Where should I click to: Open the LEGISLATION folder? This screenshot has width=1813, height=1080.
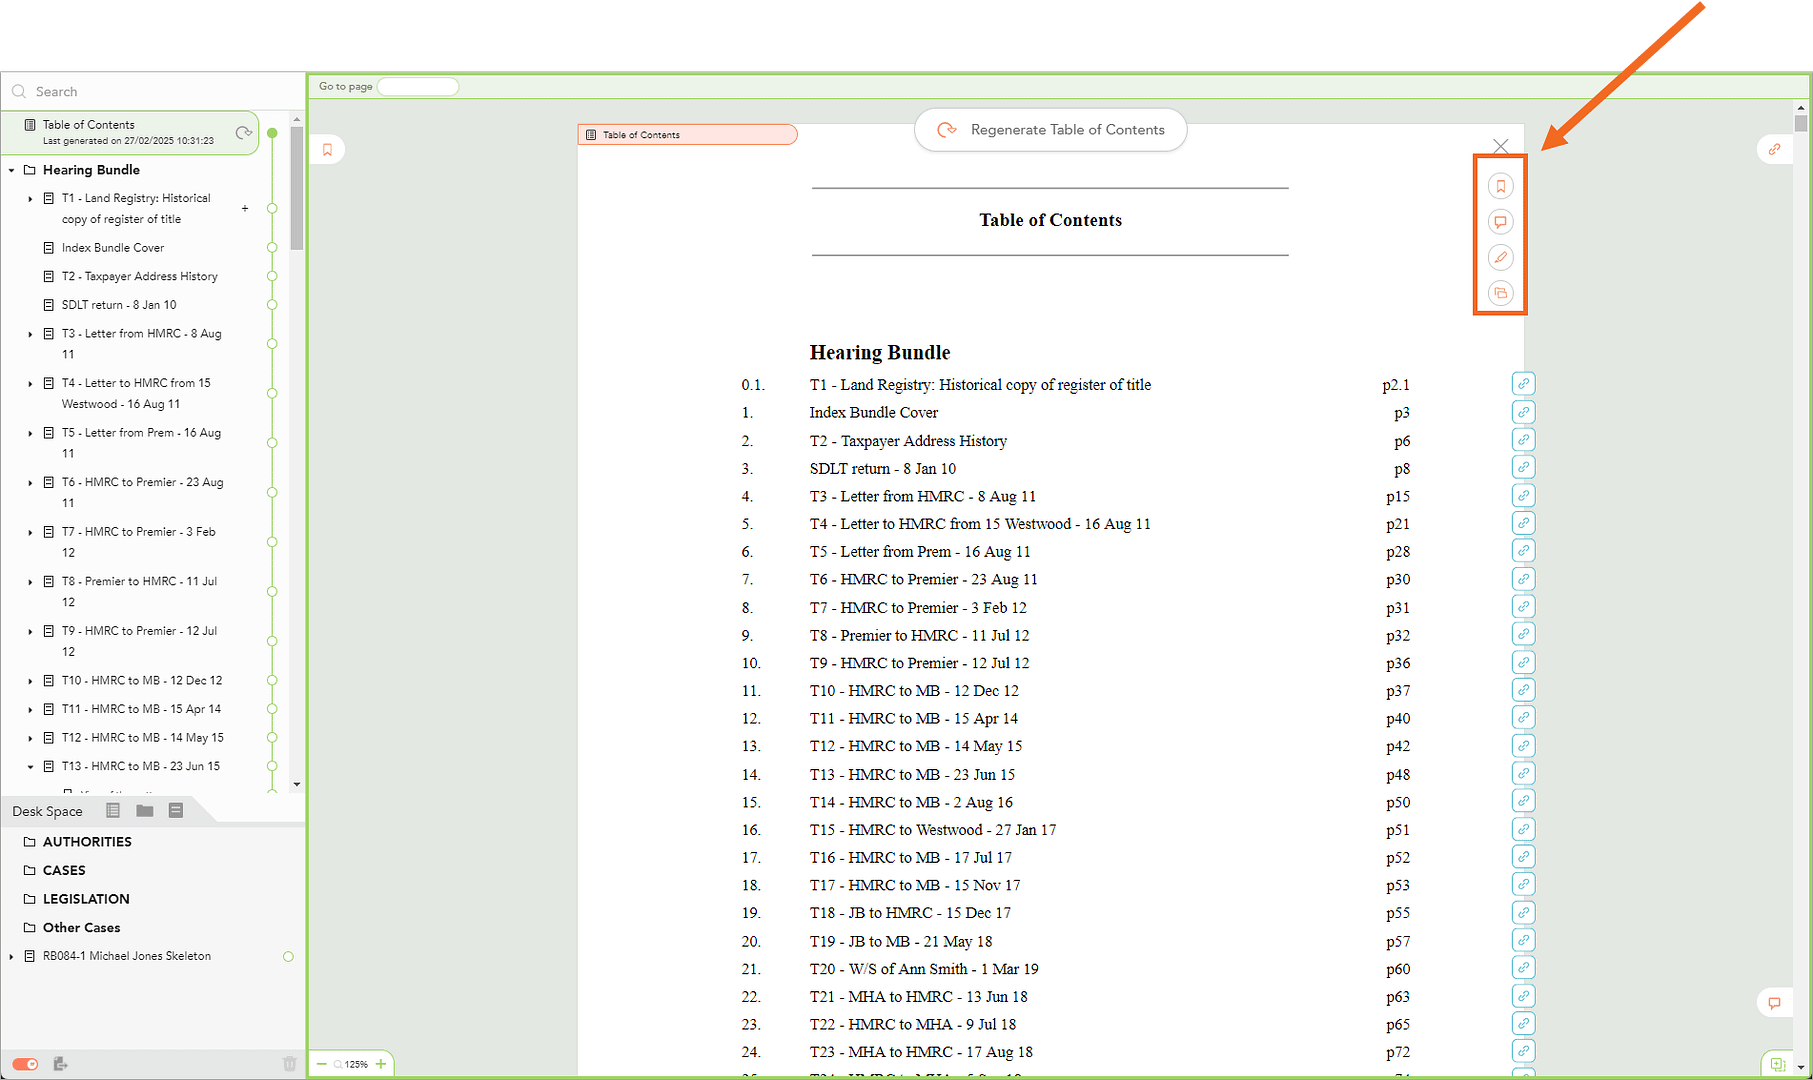86,899
